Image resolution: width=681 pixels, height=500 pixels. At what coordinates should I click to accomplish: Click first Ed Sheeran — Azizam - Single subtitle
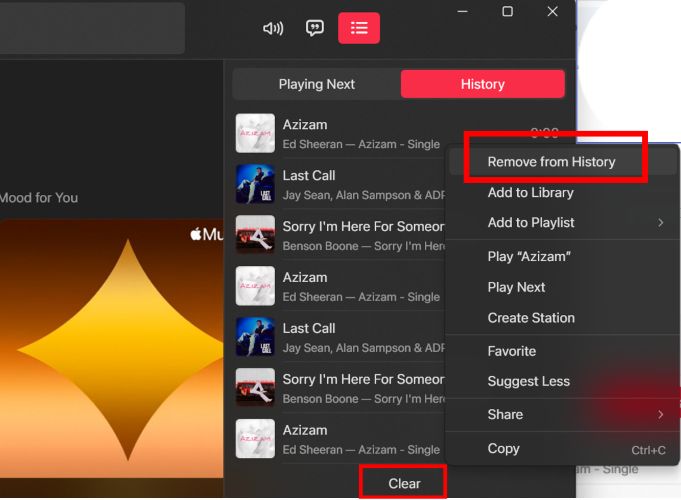click(x=361, y=144)
